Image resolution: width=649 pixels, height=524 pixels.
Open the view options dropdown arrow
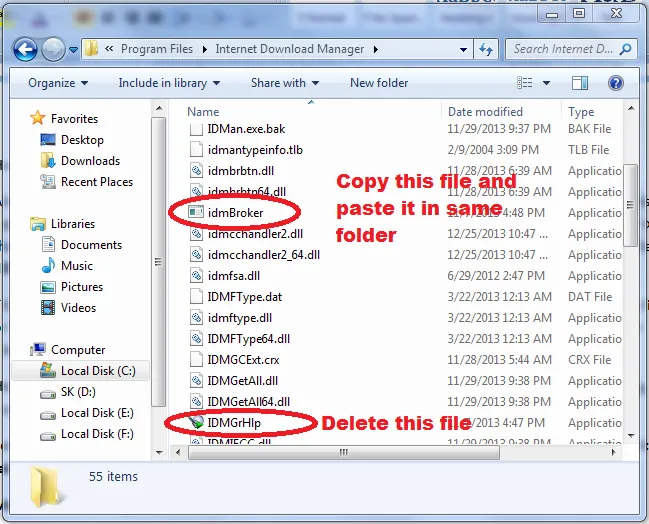546,83
